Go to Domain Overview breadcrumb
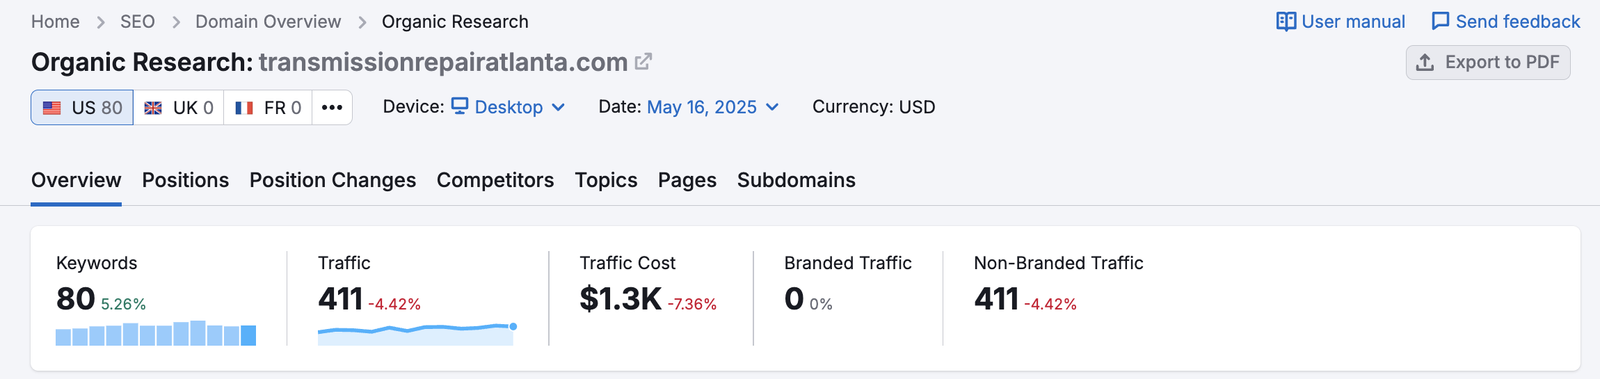Viewport: 1600px width, 379px height. click(268, 21)
